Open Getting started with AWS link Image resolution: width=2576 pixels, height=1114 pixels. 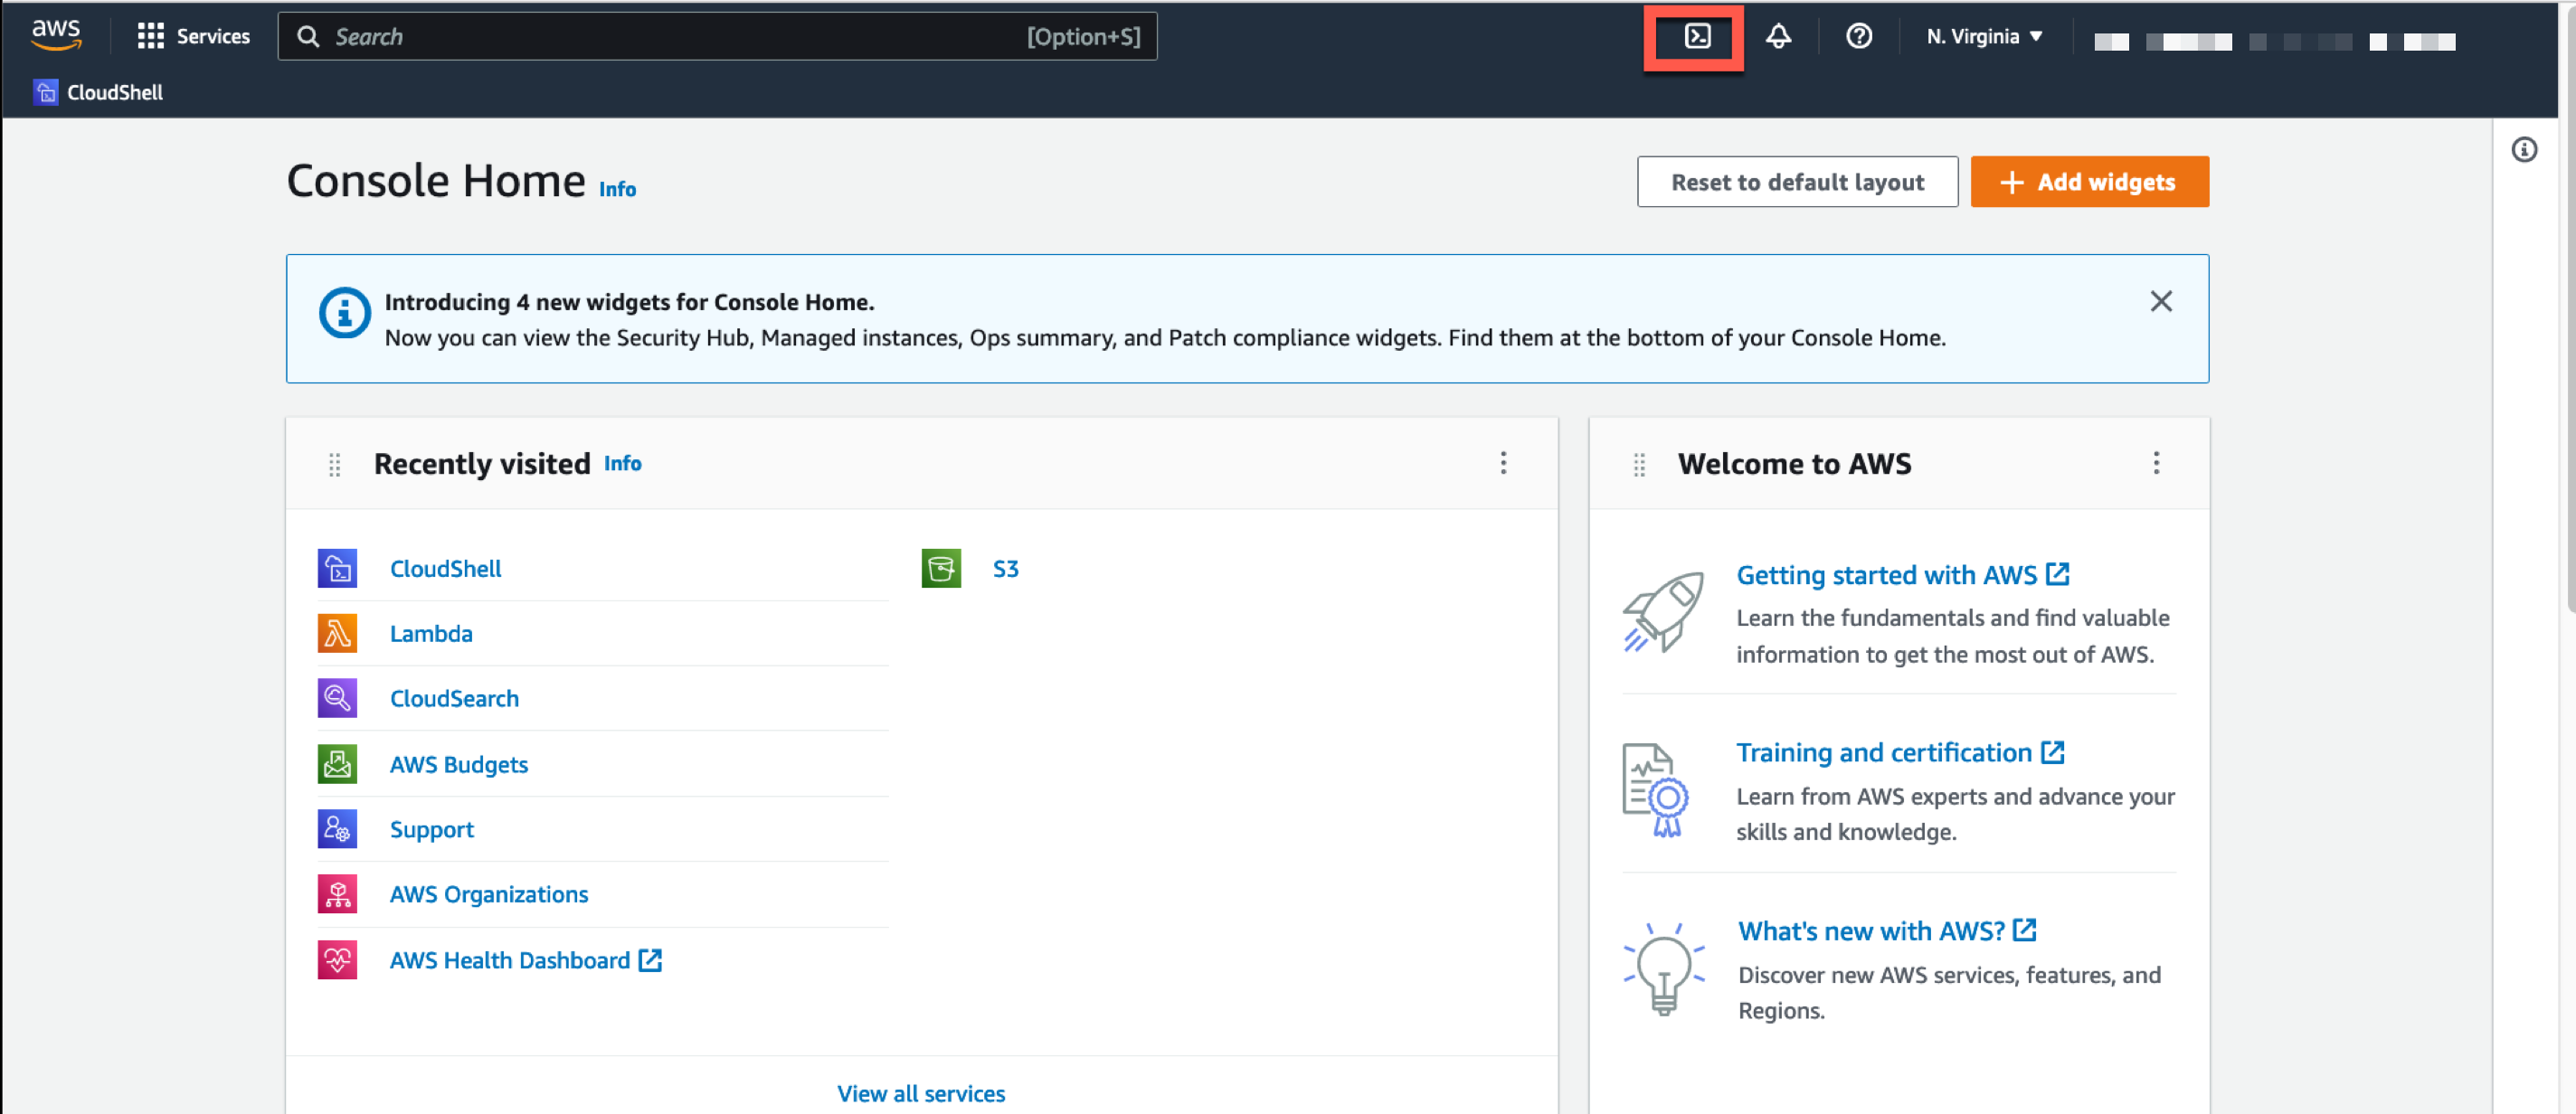[1888, 573]
